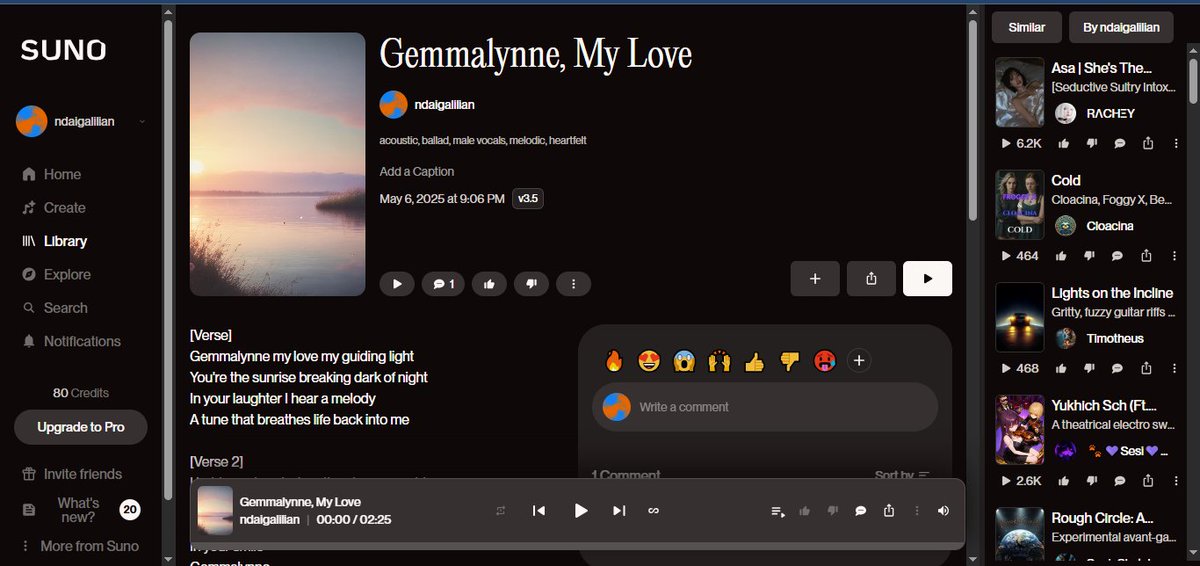The width and height of the screenshot is (1200, 566).
Task: Click the SUNO logo
Action: point(63,50)
